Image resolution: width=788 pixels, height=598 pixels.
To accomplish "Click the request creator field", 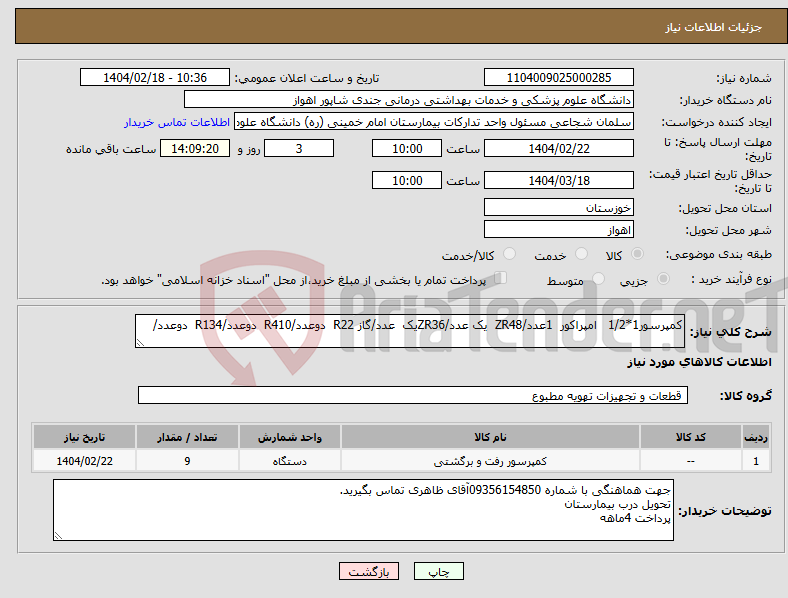I will click(x=434, y=122).
